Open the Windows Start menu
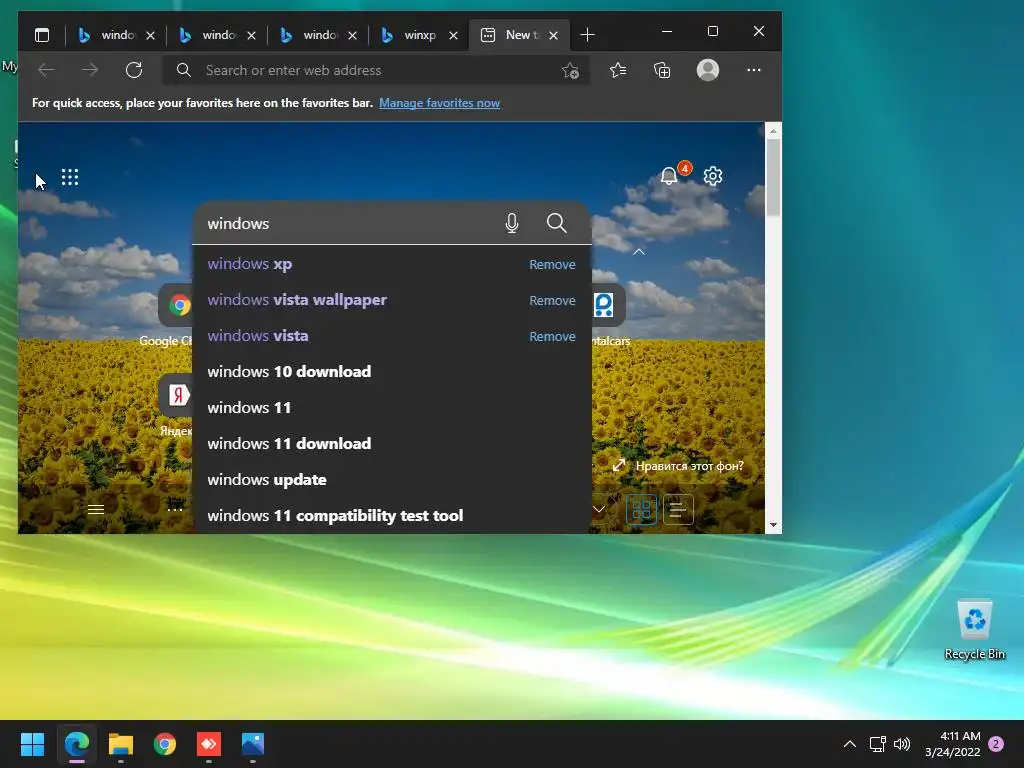The height and width of the screenshot is (768, 1024). 32,744
